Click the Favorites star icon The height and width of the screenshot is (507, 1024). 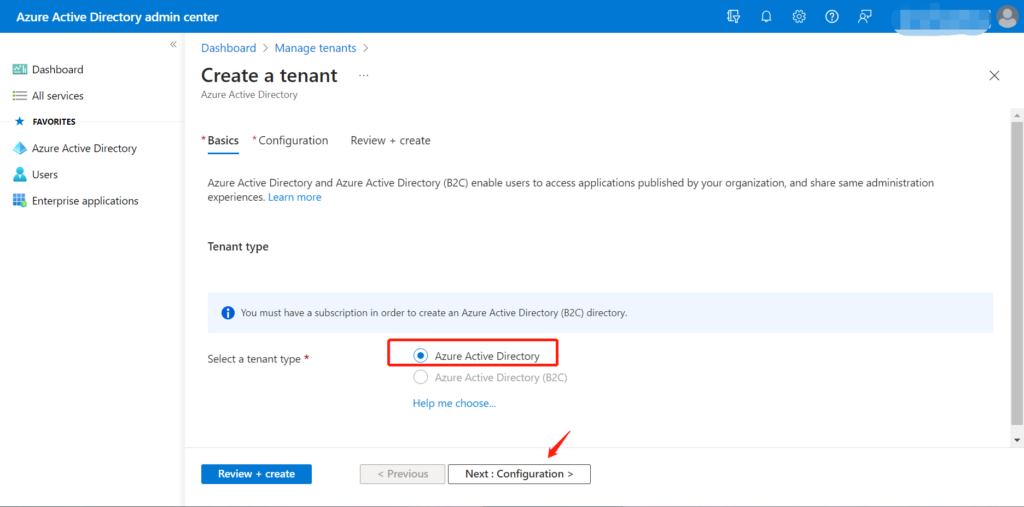click(x=20, y=122)
